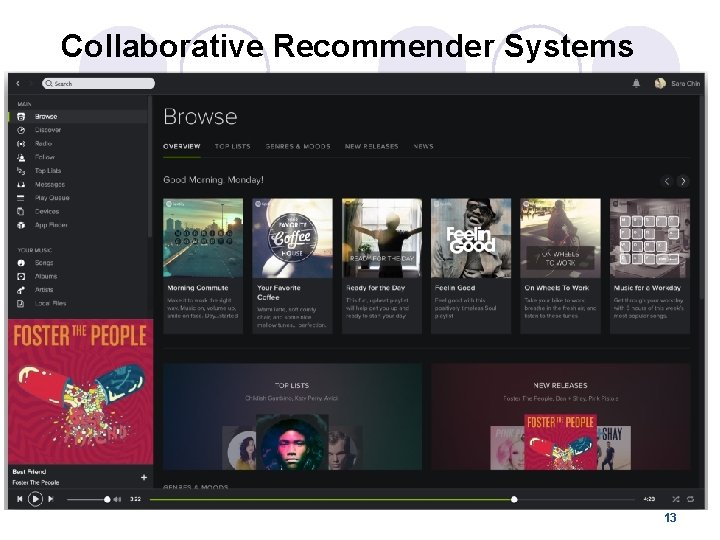
Task: Switch to the News tab
Action: (x=423, y=146)
